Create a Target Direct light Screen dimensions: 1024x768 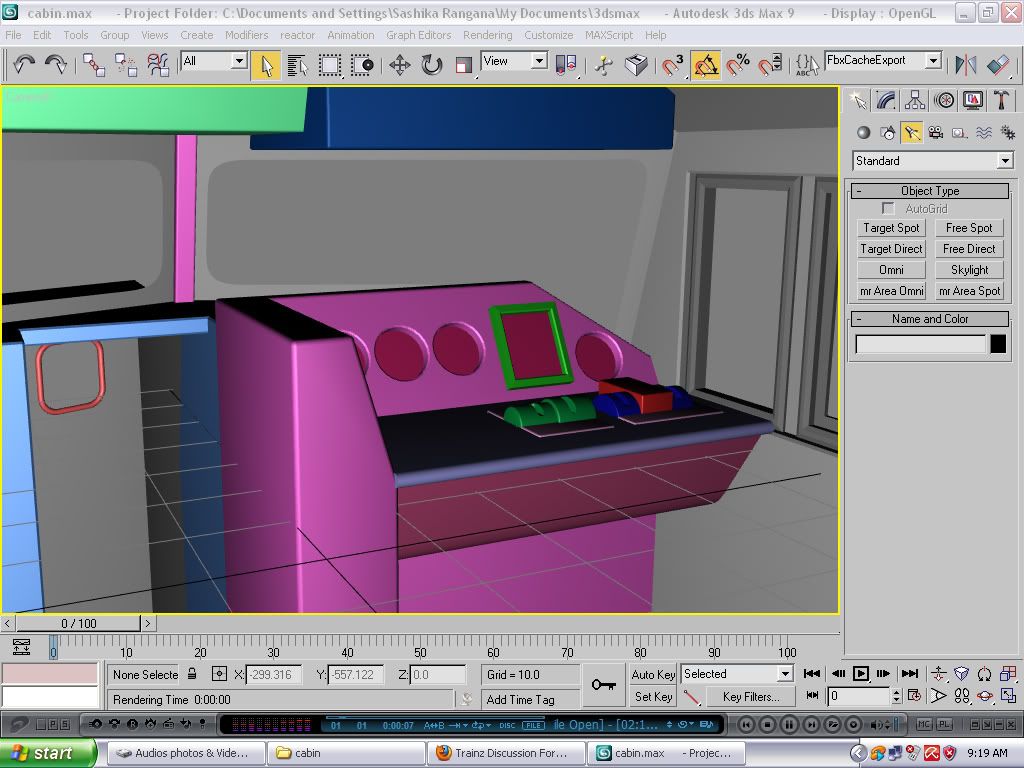(x=891, y=249)
